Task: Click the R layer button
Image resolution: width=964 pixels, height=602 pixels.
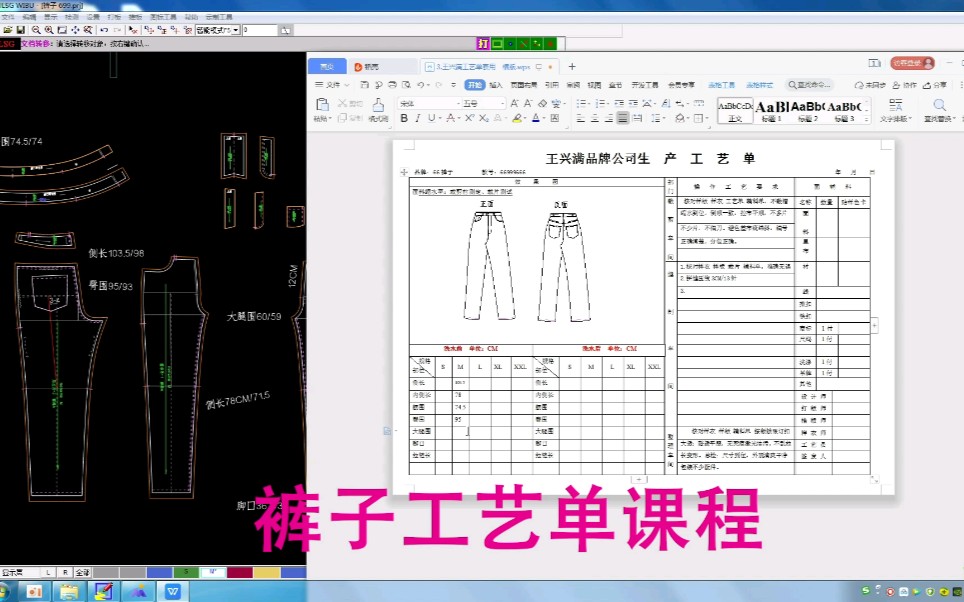Action: pos(65,572)
